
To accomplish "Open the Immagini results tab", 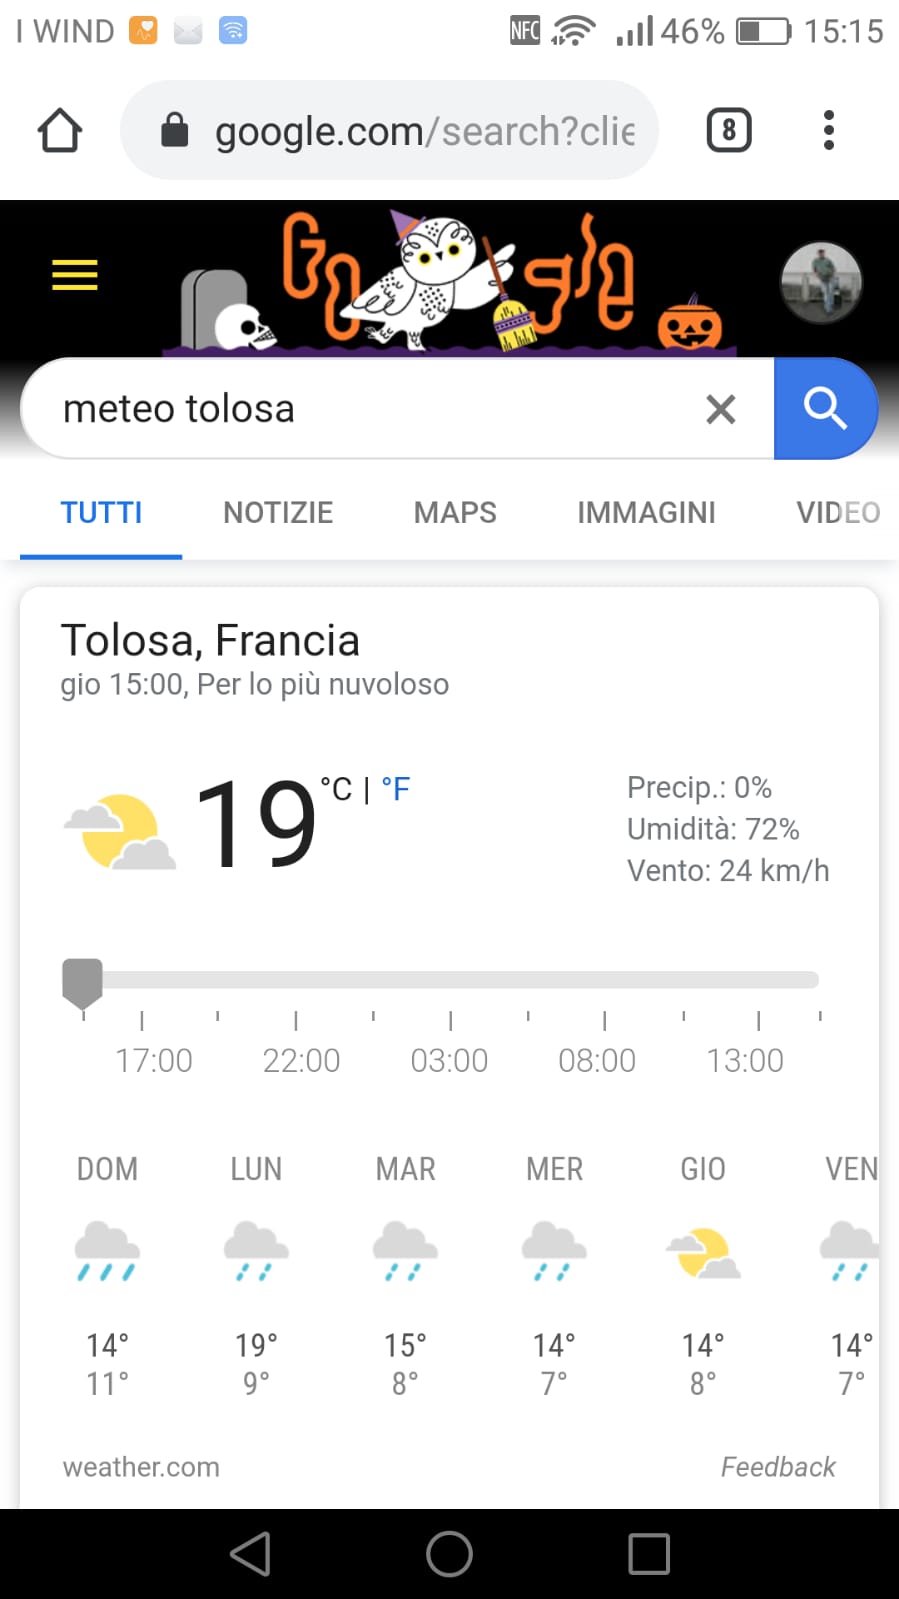I will (646, 513).
